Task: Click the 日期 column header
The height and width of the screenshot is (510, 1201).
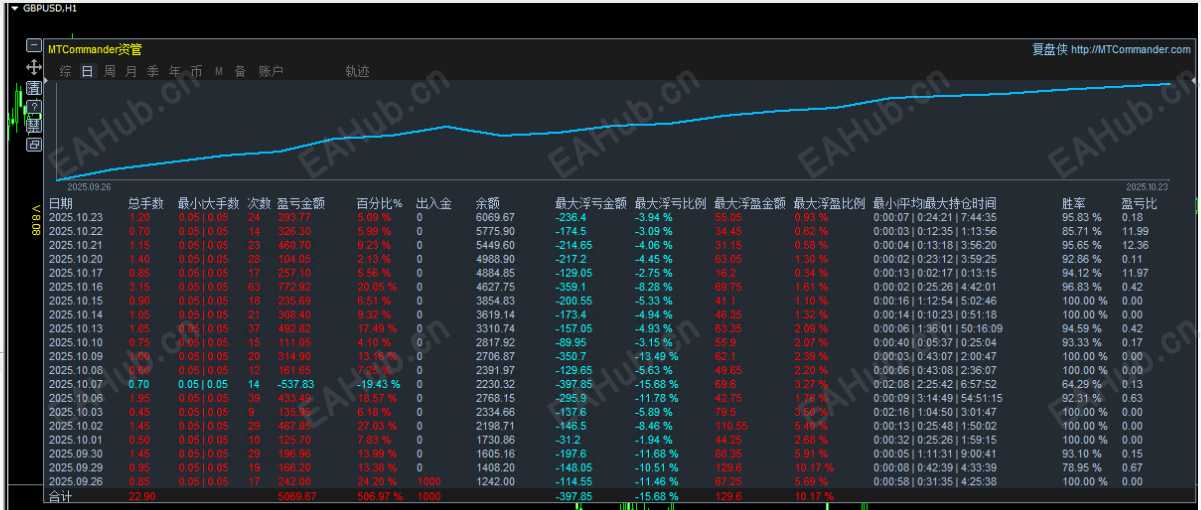Action: [61, 204]
